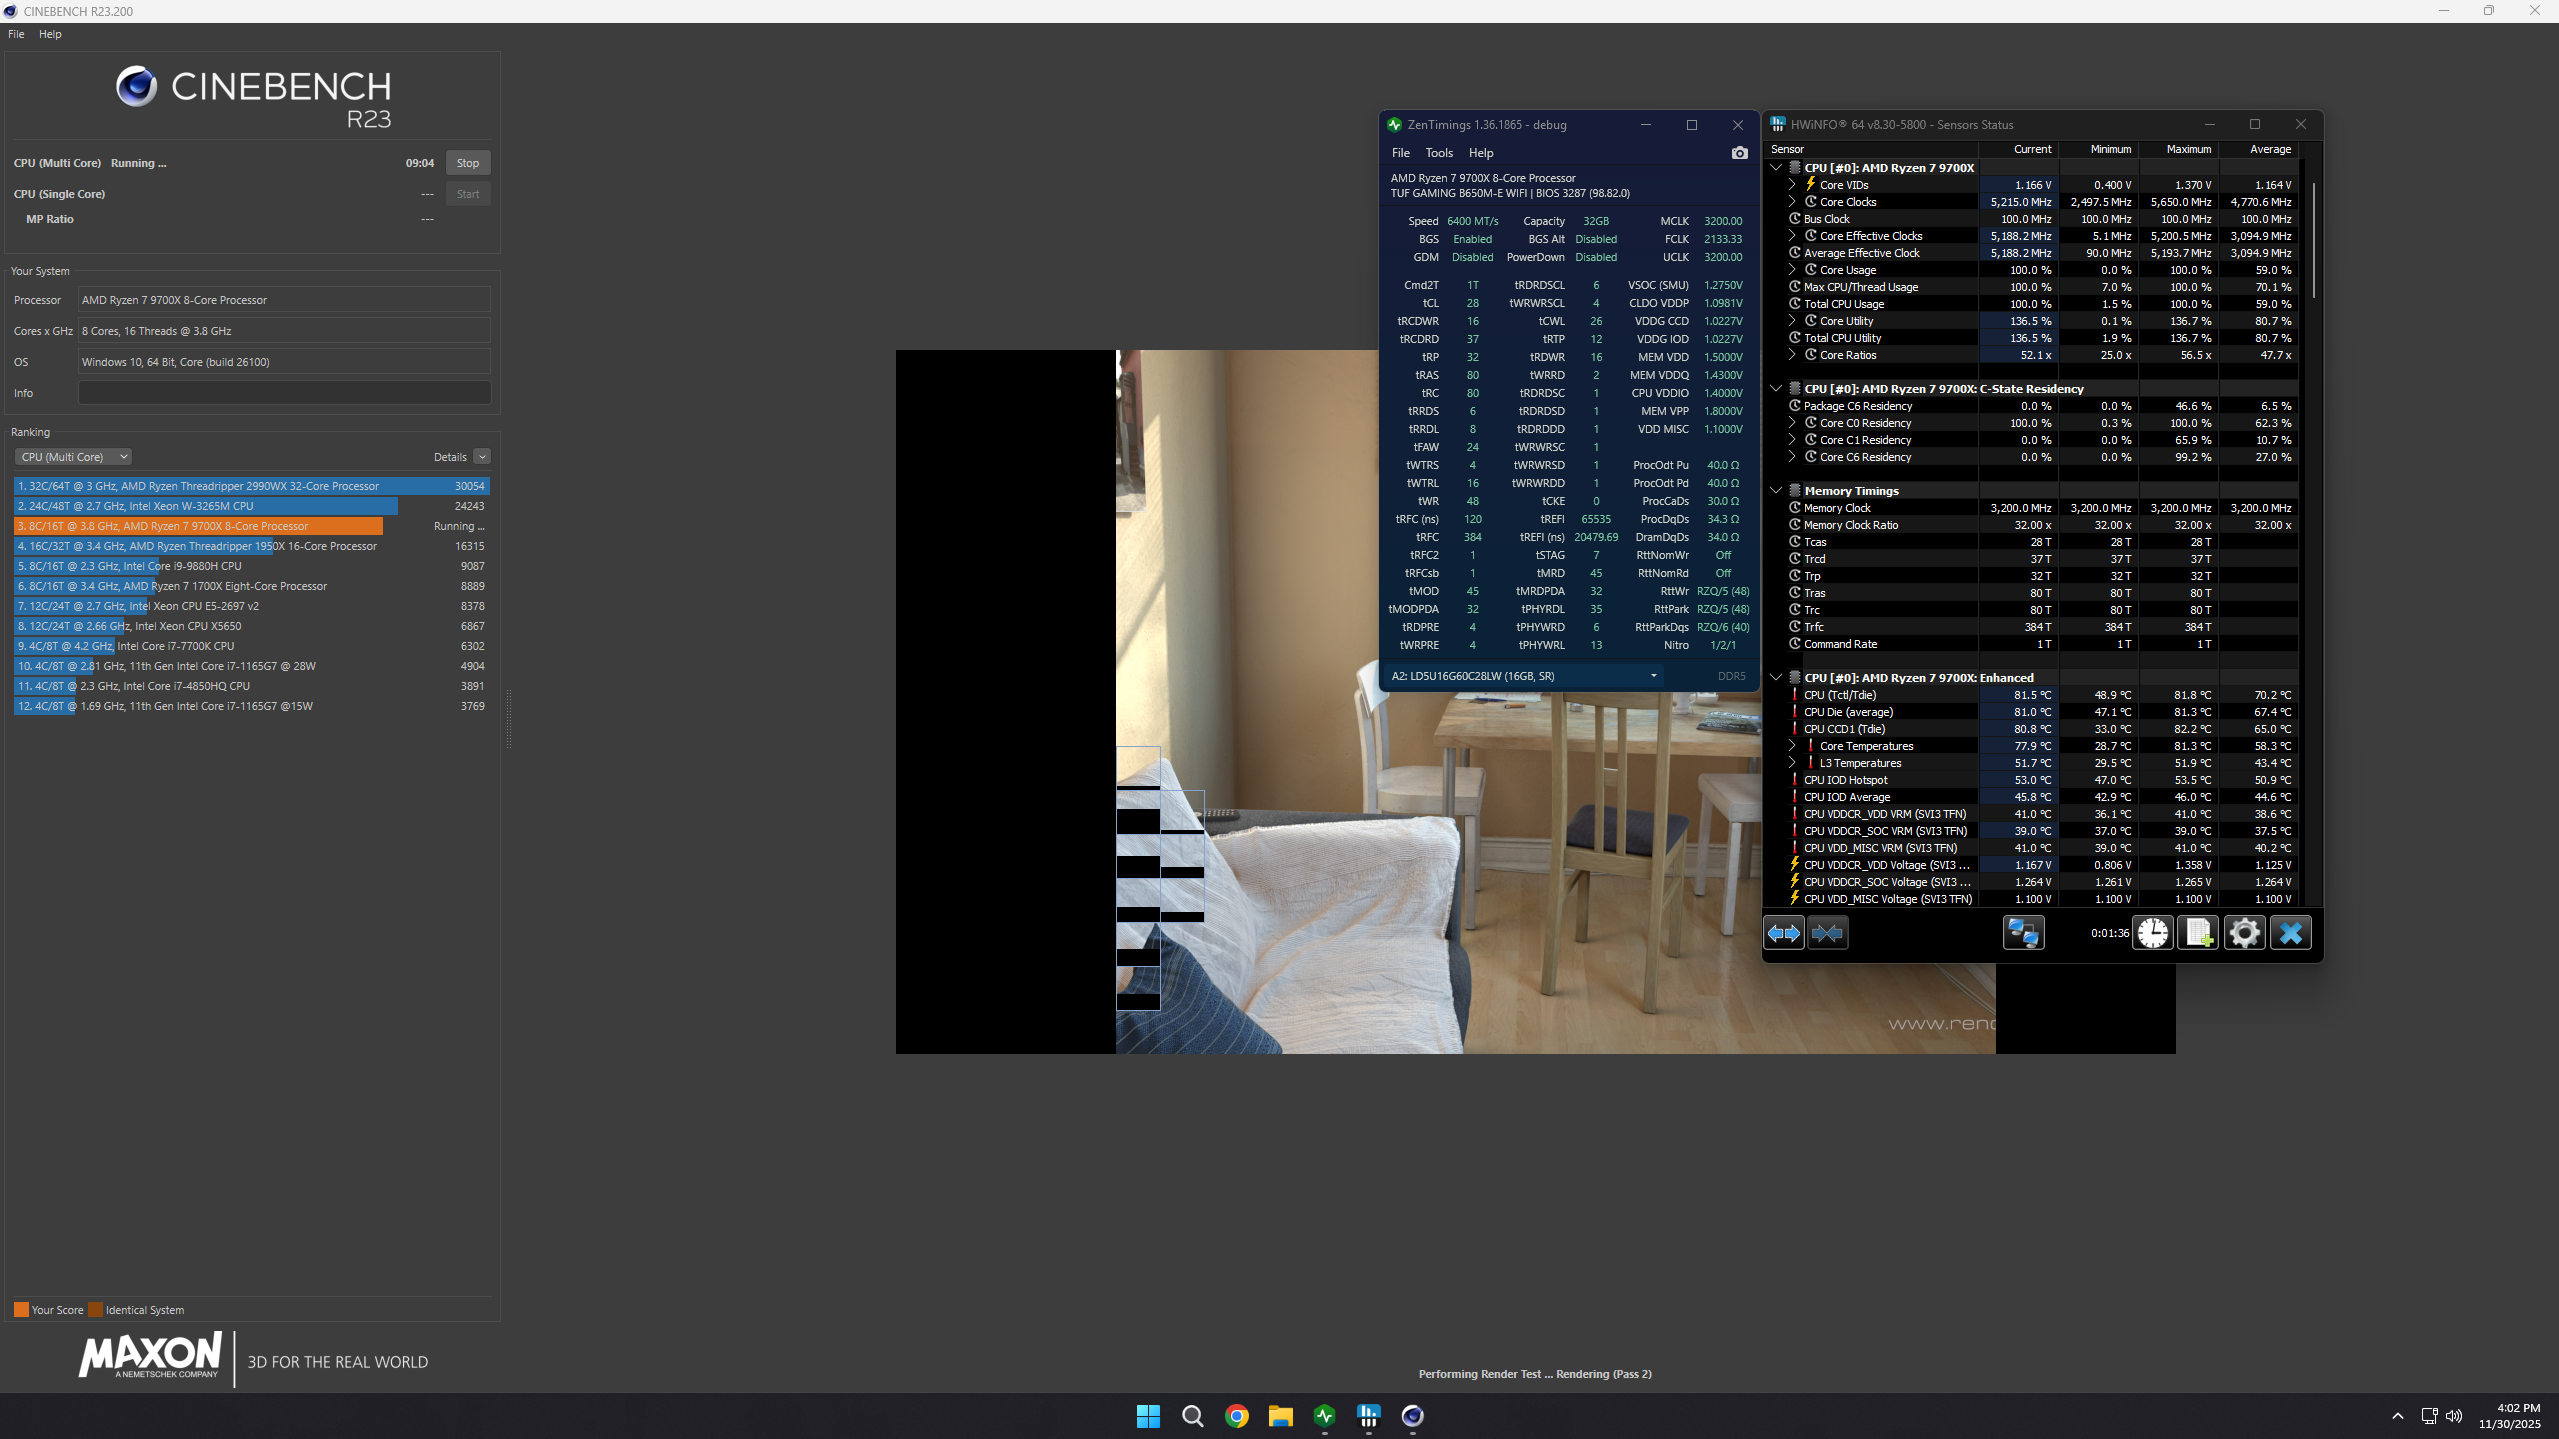Image resolution: width=2559 pixels, height=1439 pixels.
Task: Click the Core VIDs lightning sensor icon
Action: point(1810,185)
